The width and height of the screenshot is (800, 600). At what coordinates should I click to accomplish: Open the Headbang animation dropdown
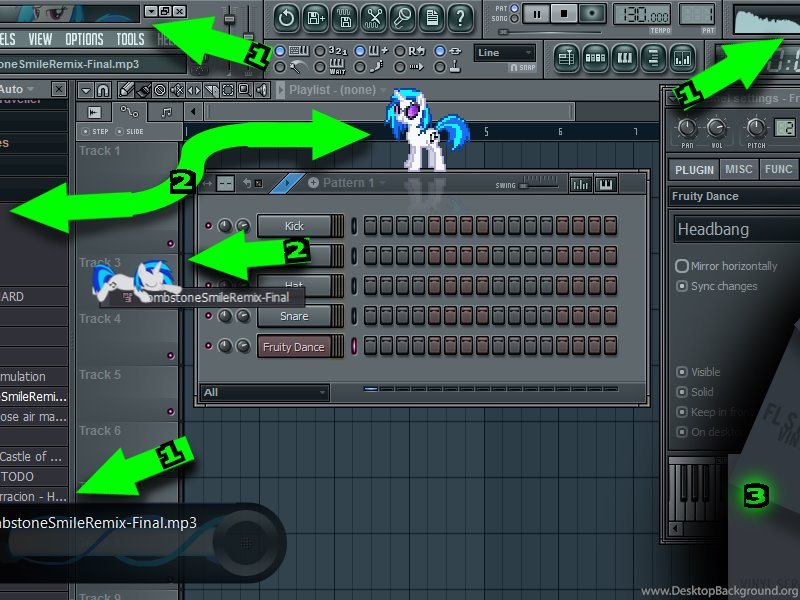(737, 230)
